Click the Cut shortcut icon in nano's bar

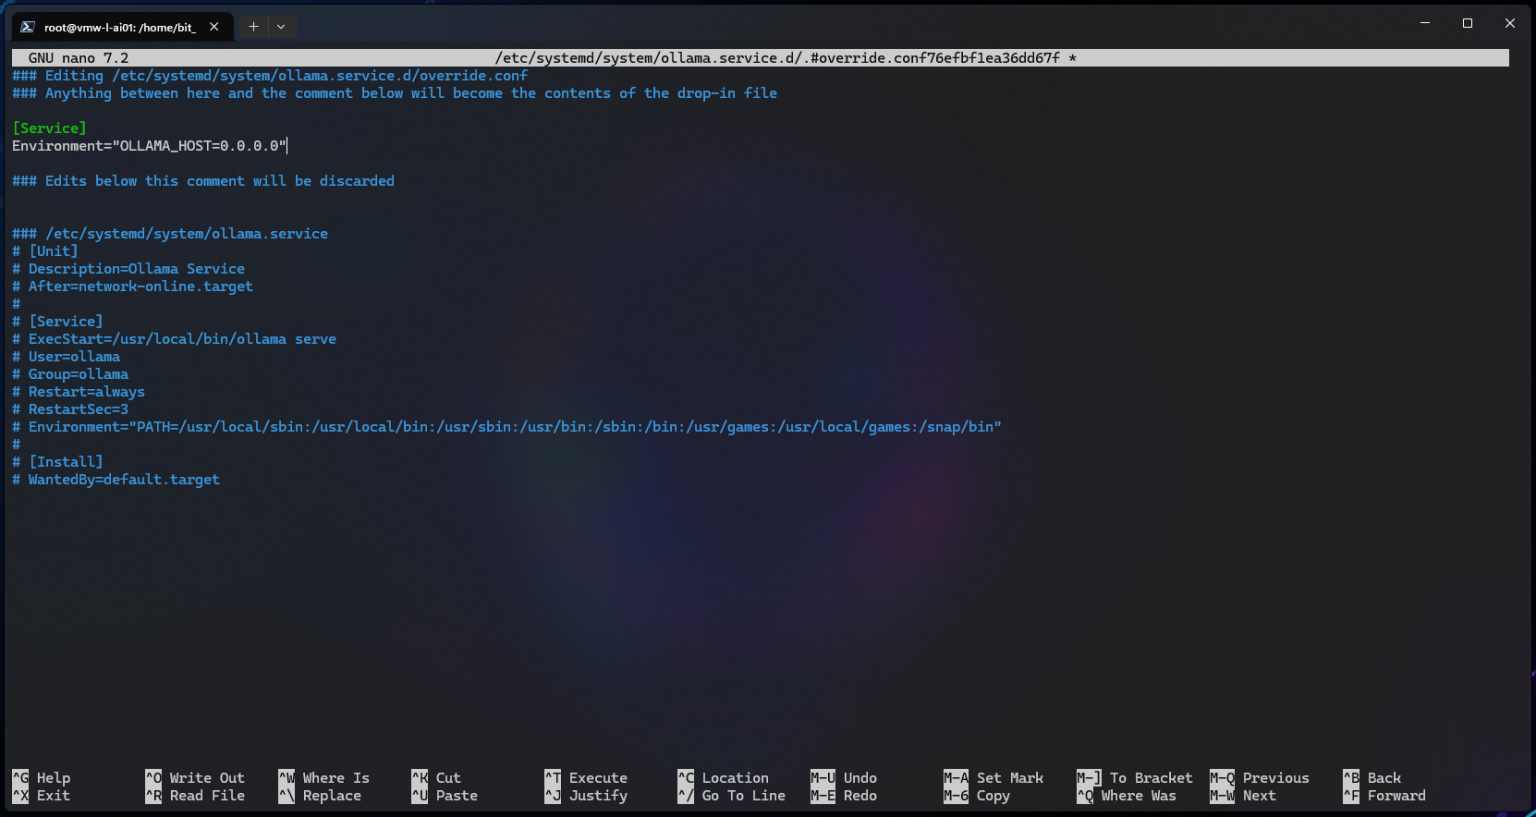point(446,777)
